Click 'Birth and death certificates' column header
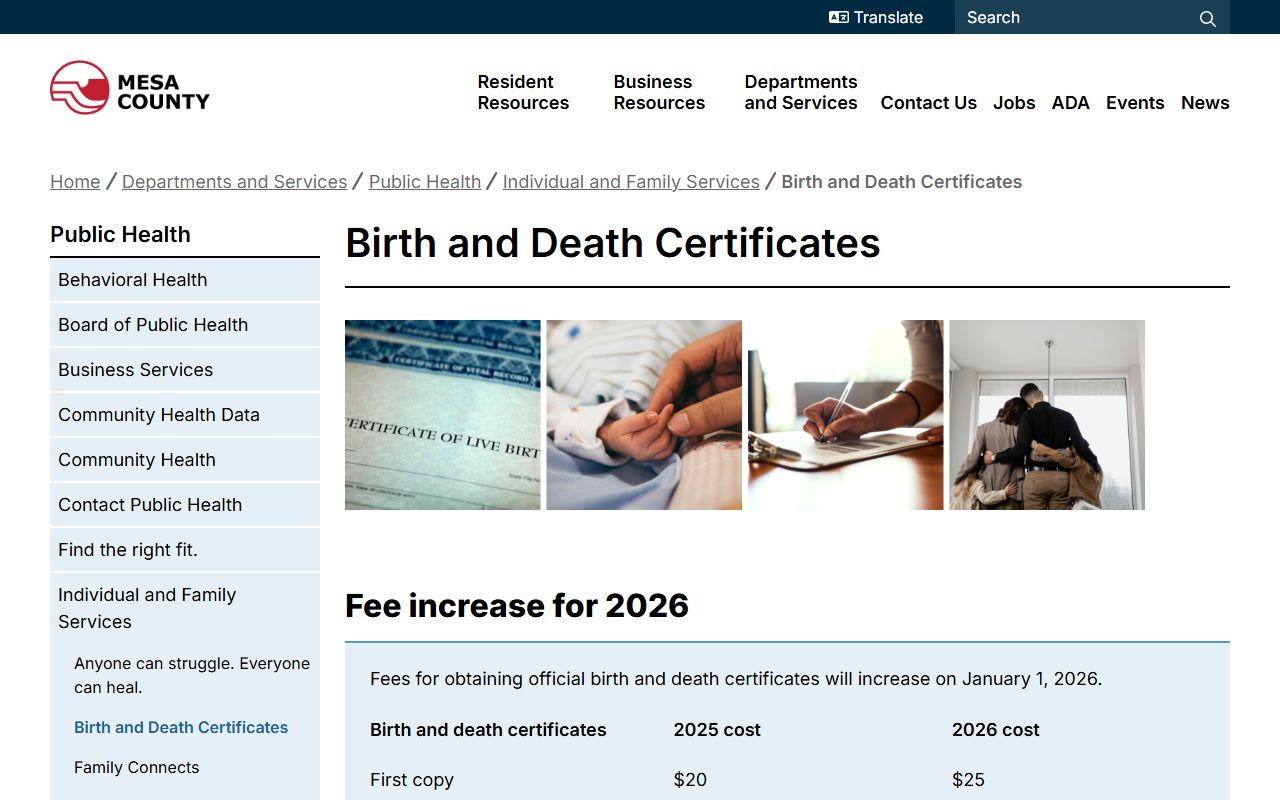The height and width of the screenshot is (800, 1280). pos(488,730)
